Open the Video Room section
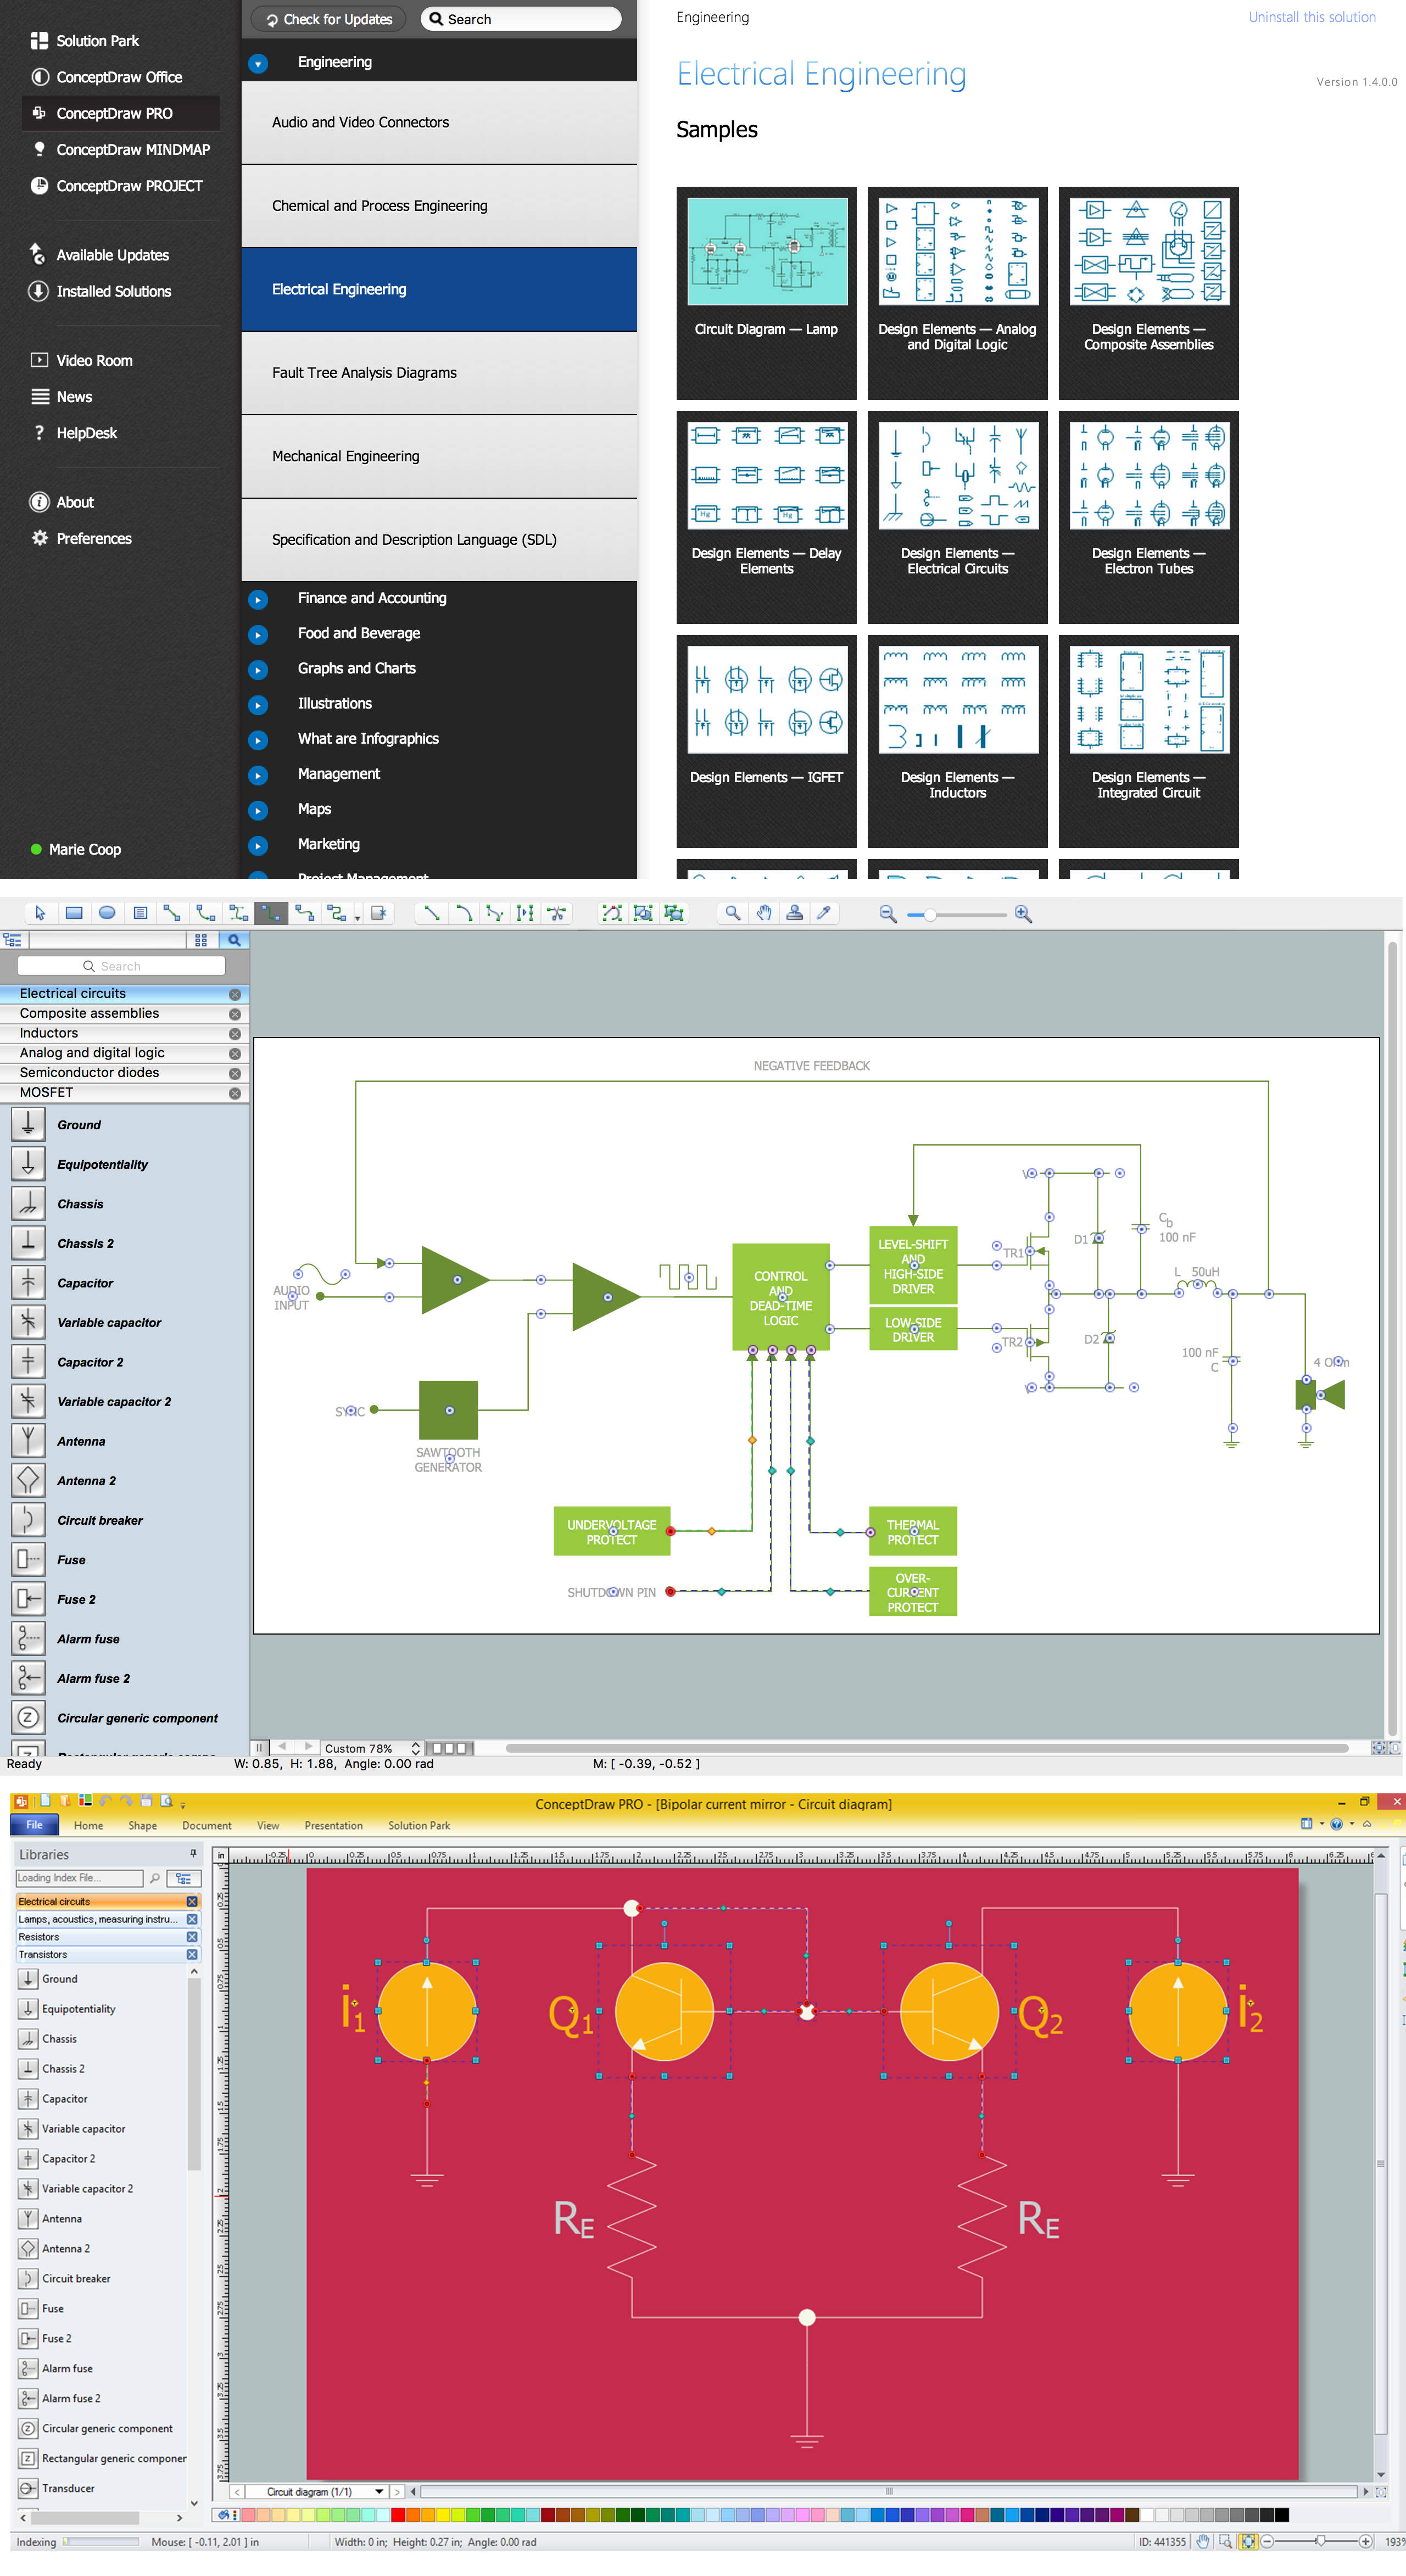1406x2576 pixels. coord(95,360)
